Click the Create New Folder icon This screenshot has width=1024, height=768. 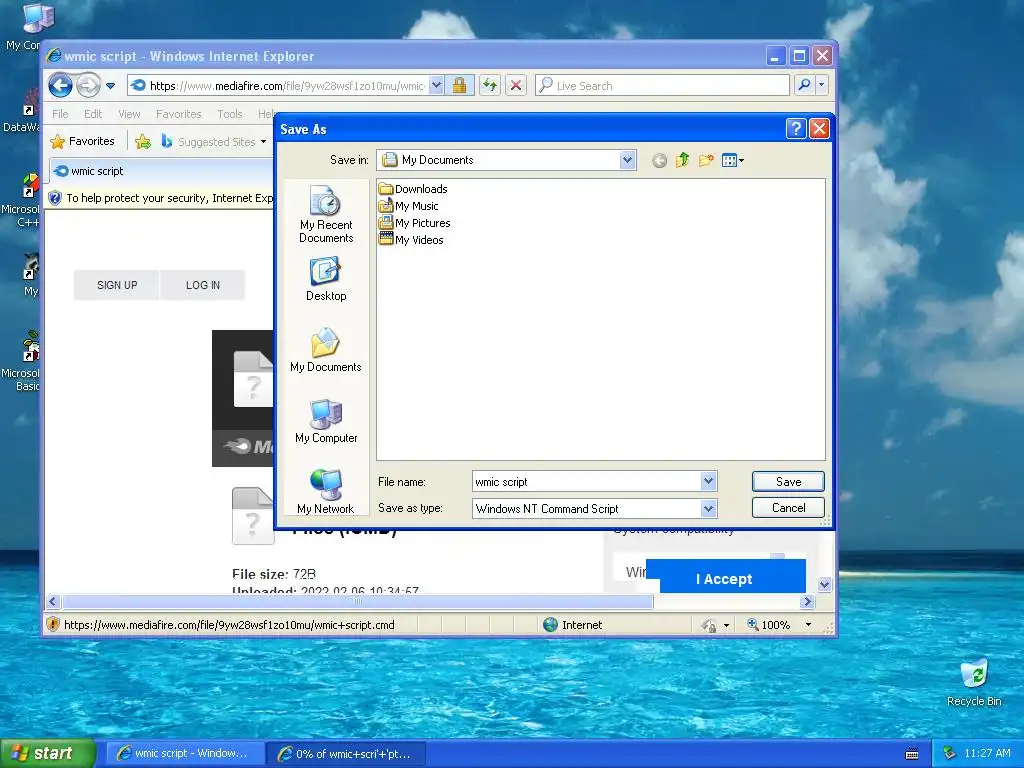[706, 160]
